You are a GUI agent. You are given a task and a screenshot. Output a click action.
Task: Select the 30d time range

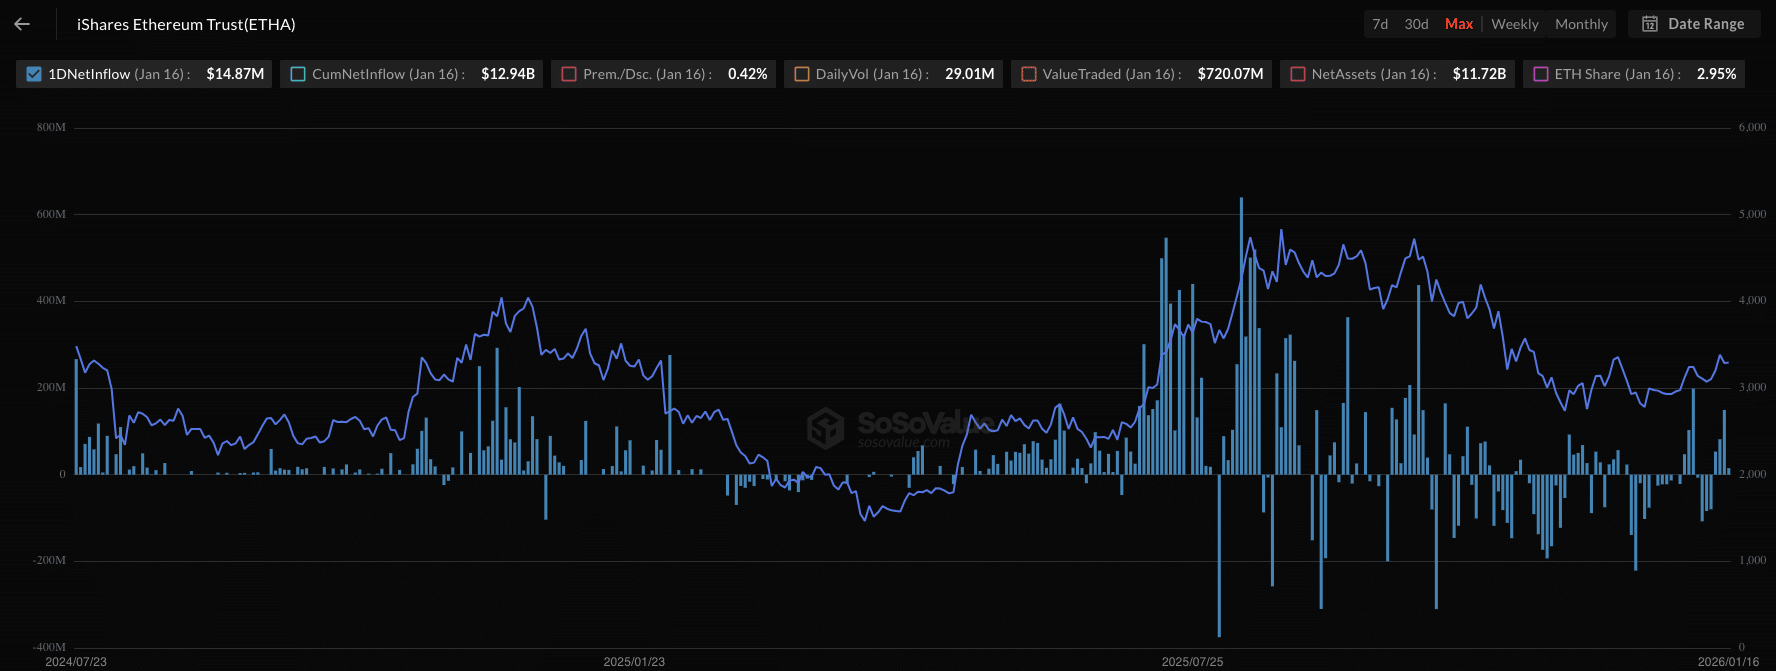(1416, 24)
